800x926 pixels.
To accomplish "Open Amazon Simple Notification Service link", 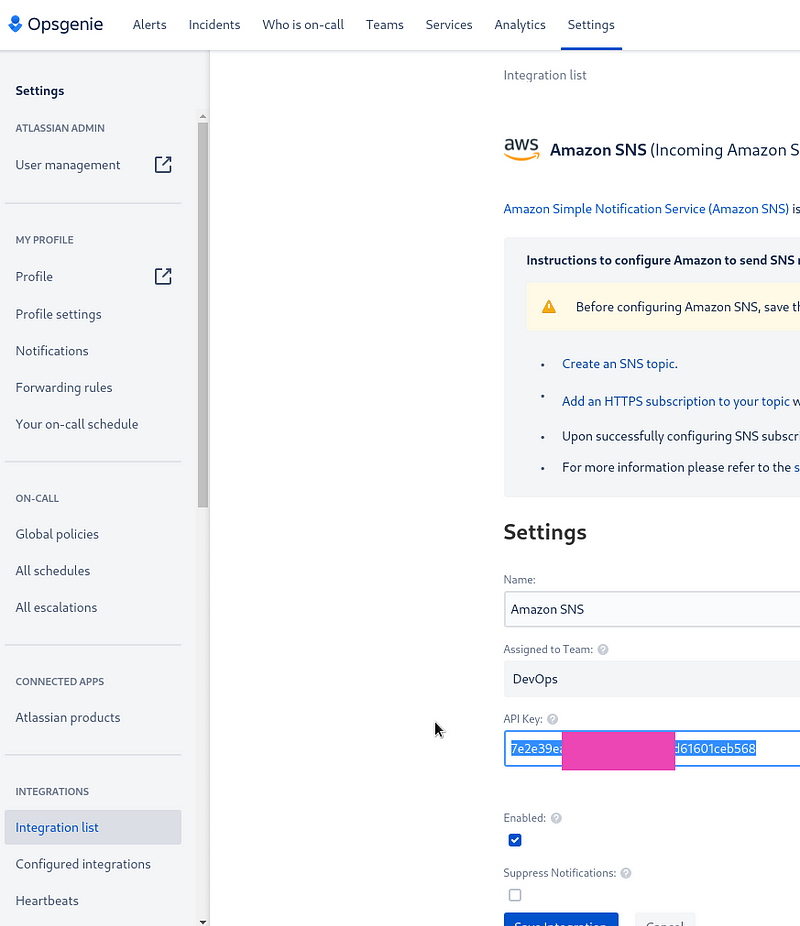I will pos(646,209).
